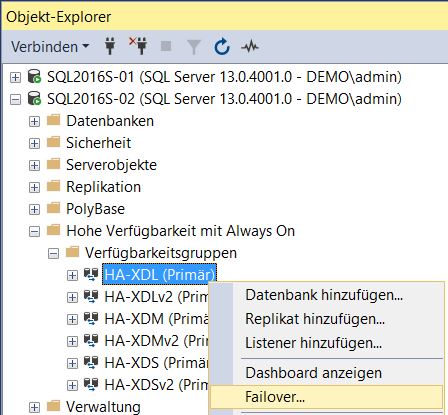Image resolution: width=448 pixels, height=415 pixels.
Task: Select SQL2016S-01 server entry text
Action: coord(224,77)
